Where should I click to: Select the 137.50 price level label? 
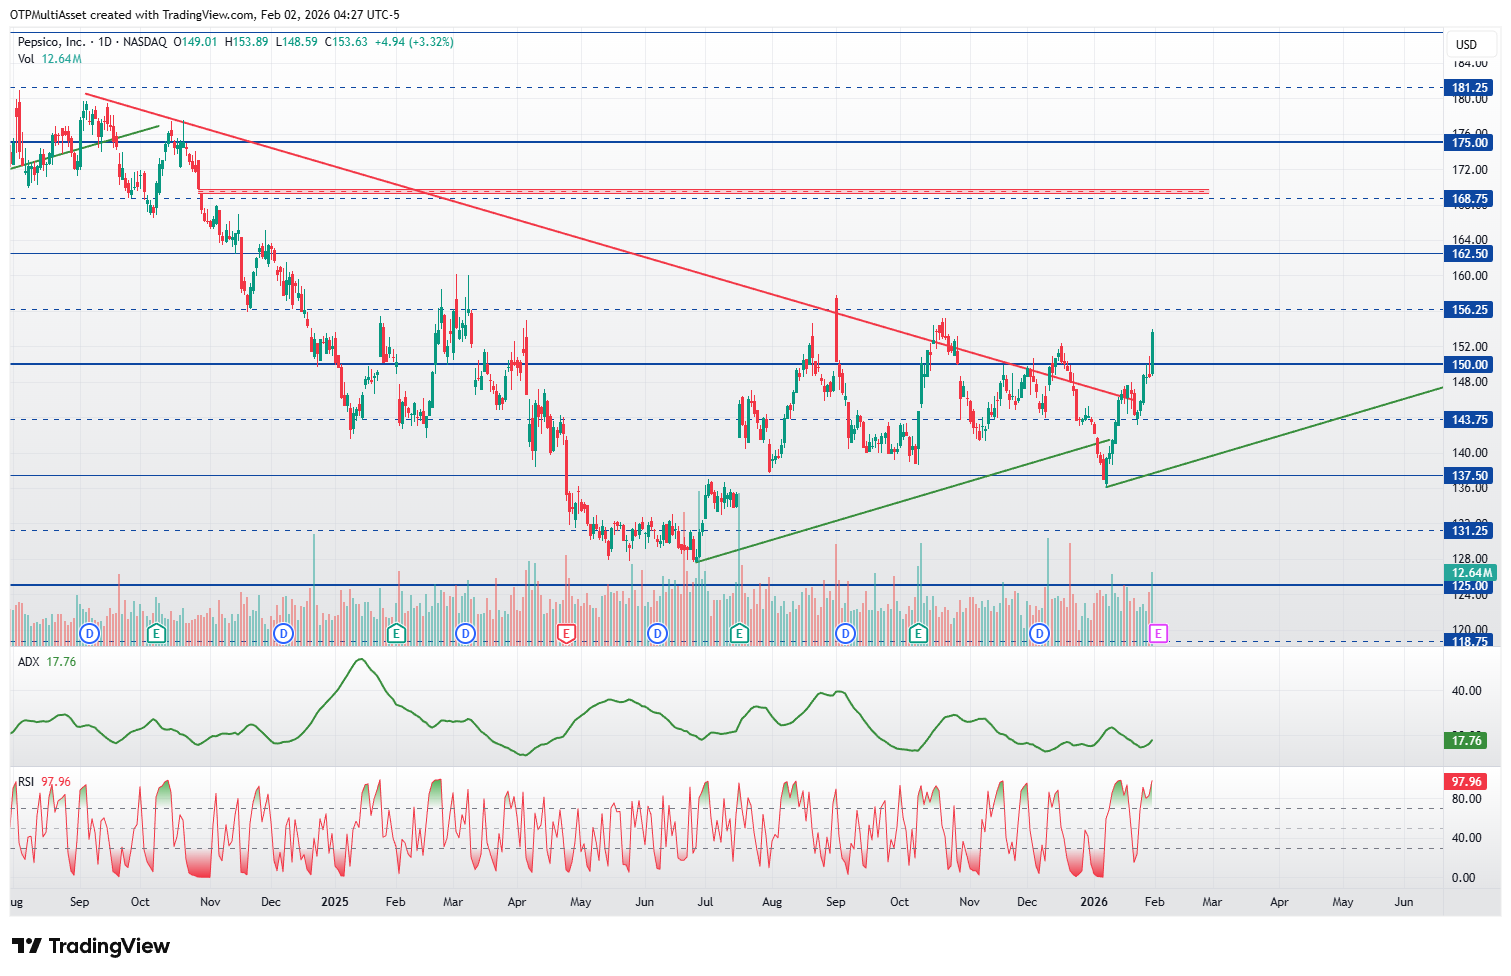[1470, 476]
